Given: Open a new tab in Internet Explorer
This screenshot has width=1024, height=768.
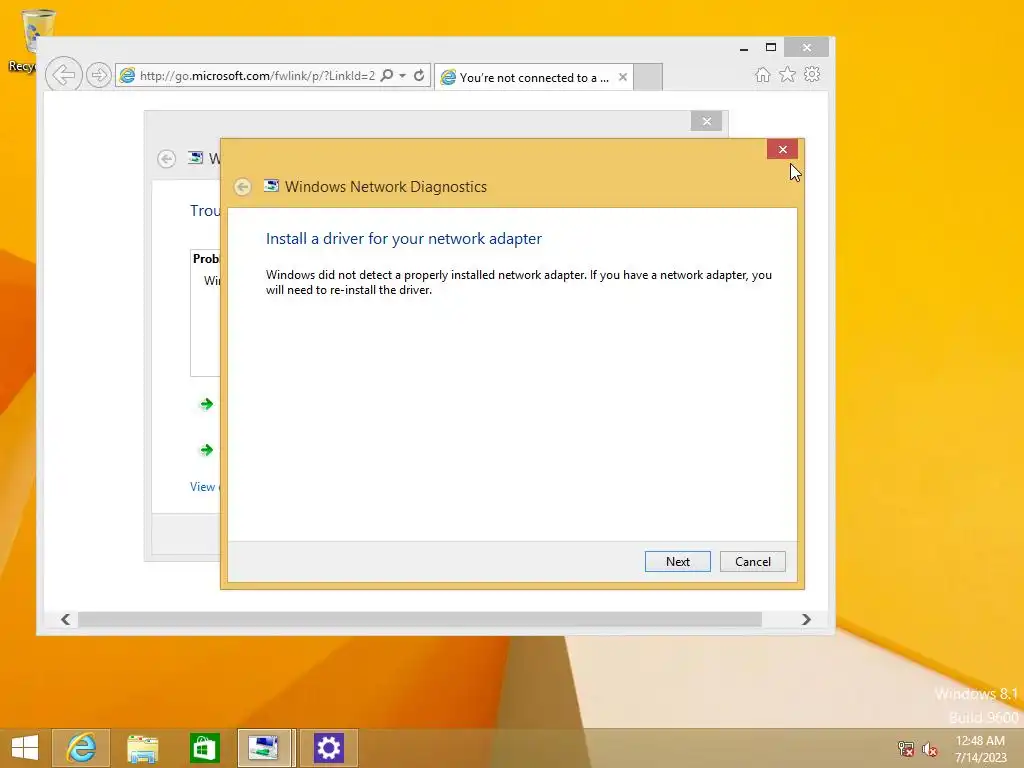Looking at the screenshot, I should [648, 77].
